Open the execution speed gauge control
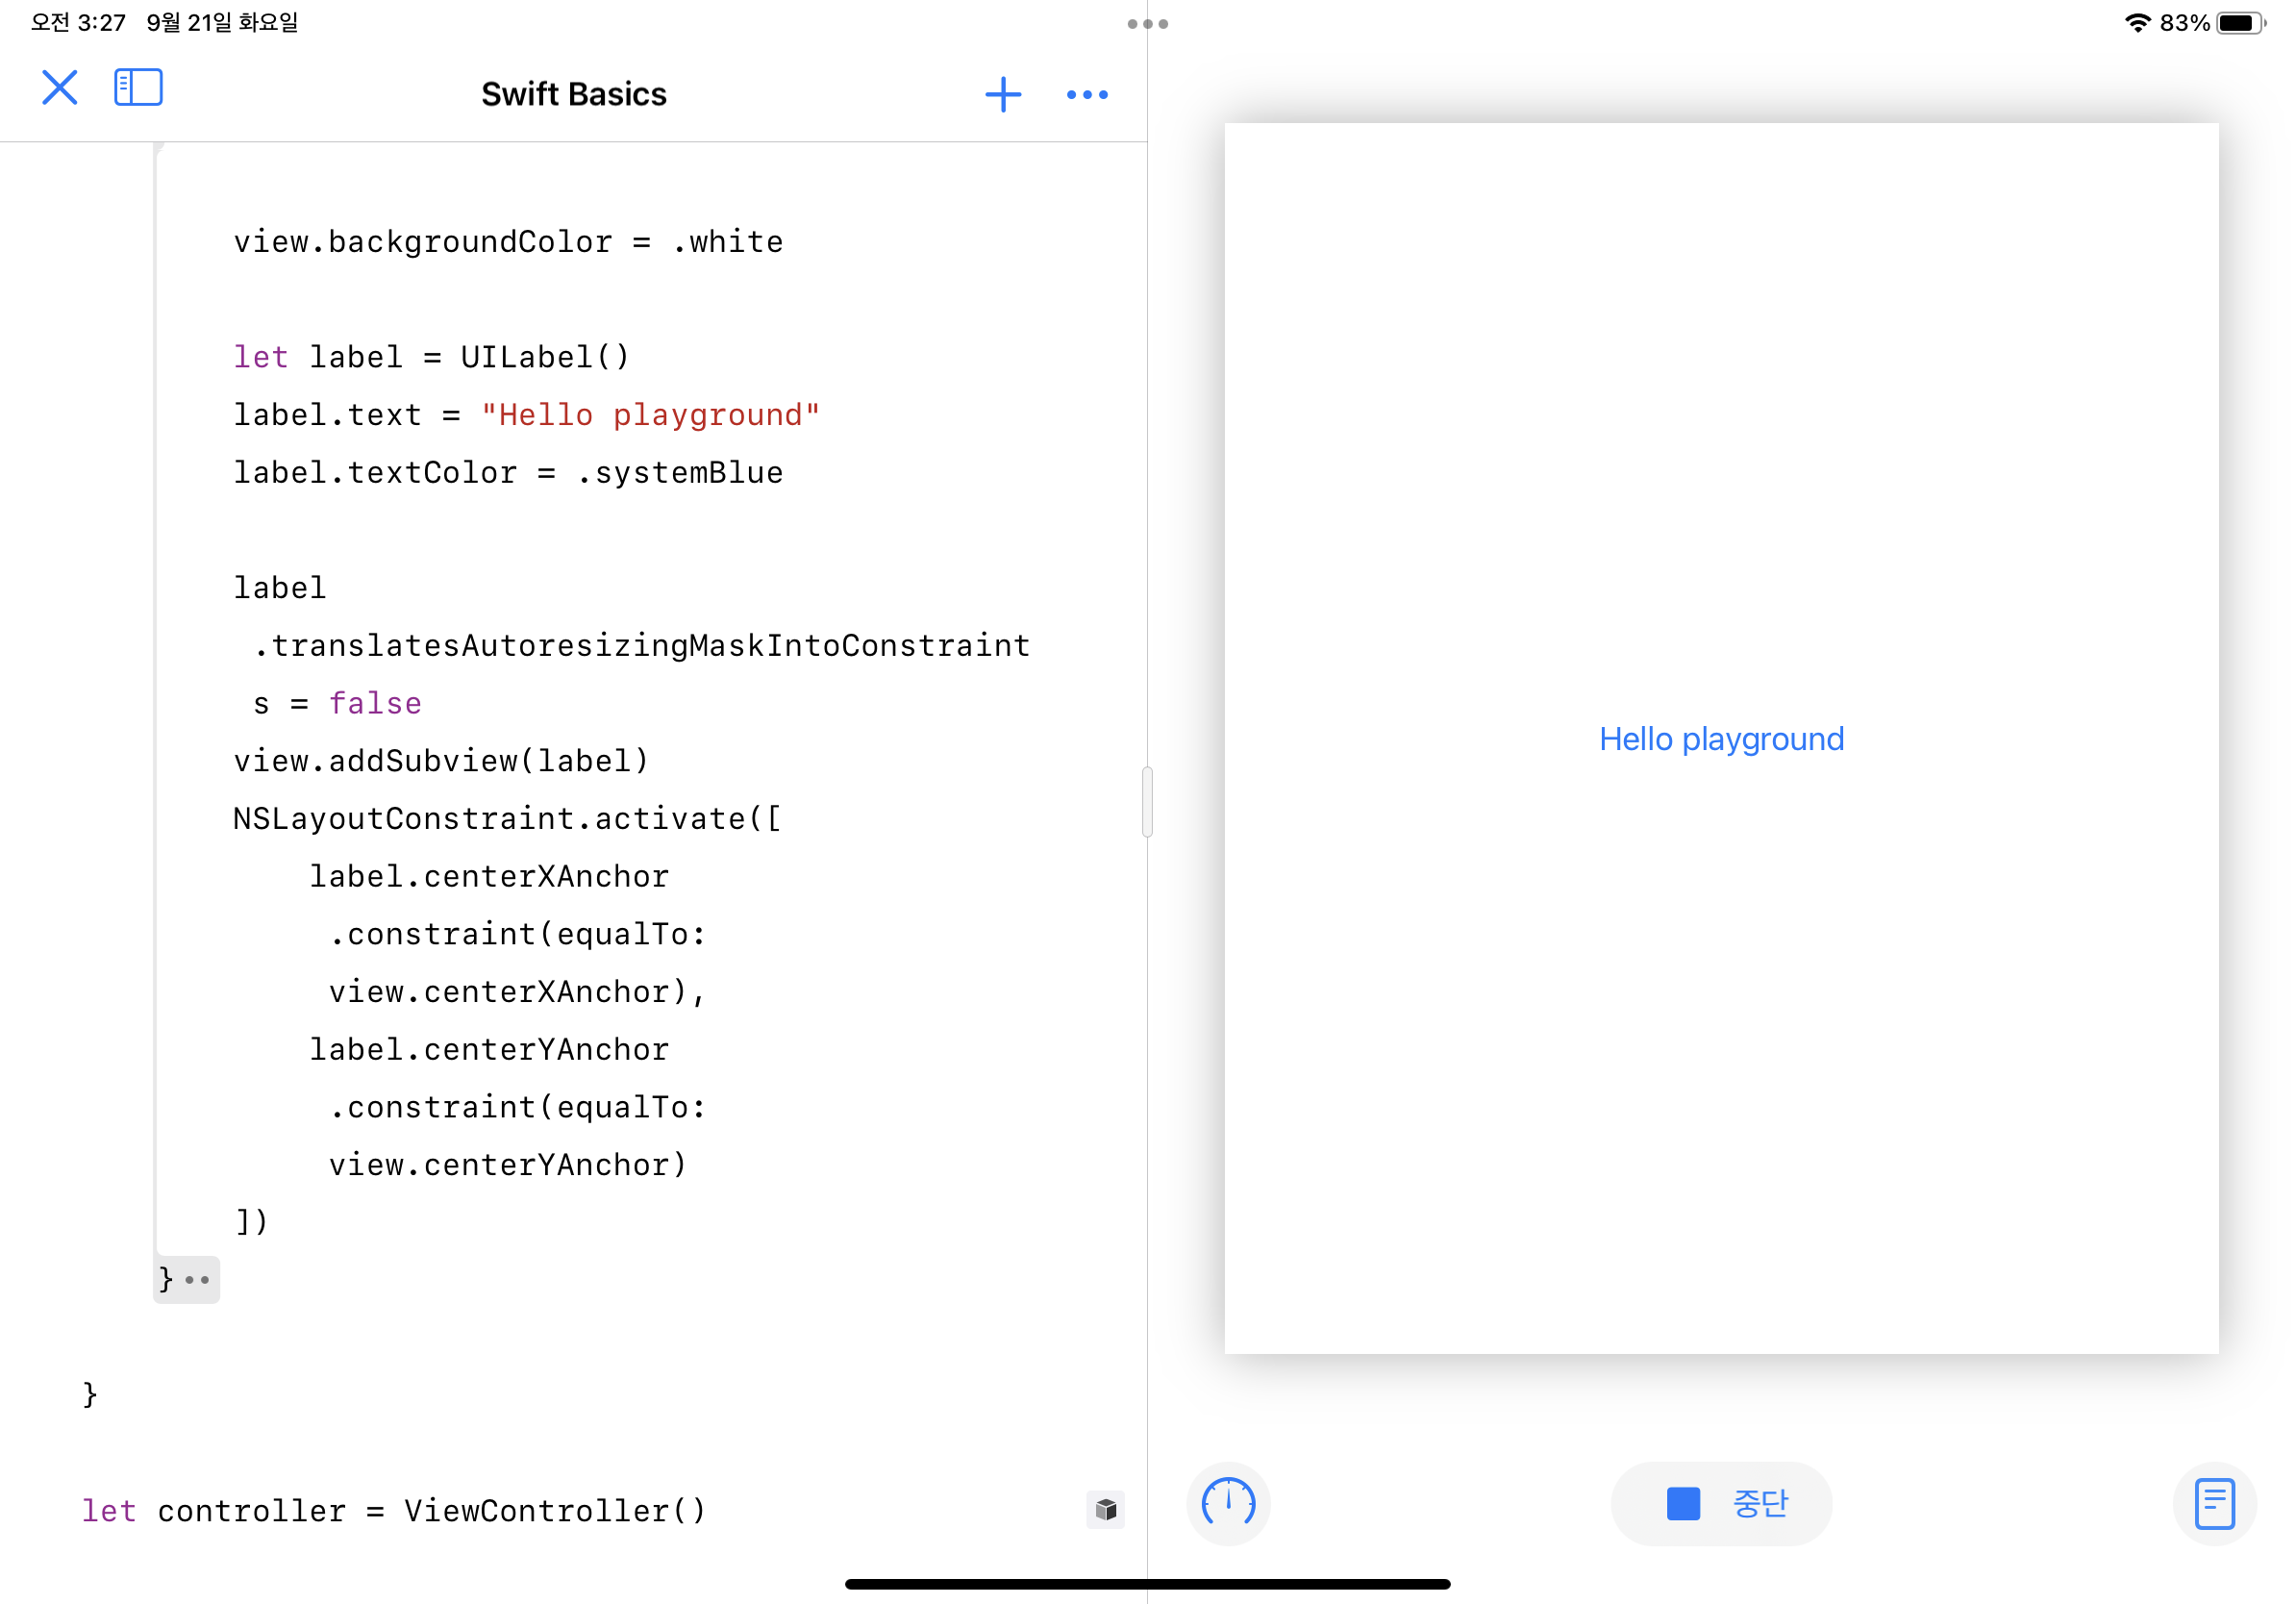 [x=1228, y=1503]
